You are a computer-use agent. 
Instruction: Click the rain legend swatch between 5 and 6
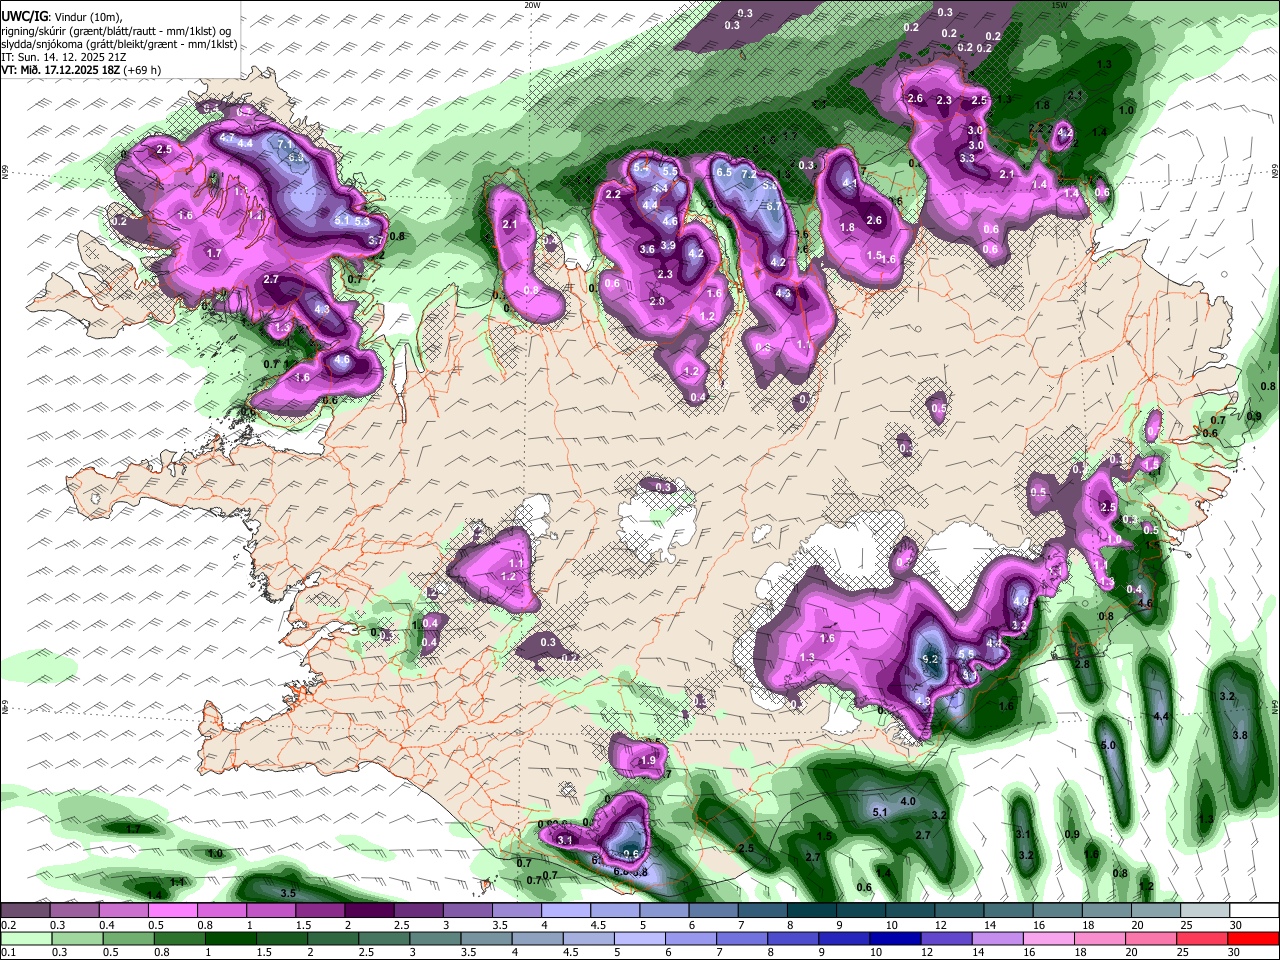point(640,938)
